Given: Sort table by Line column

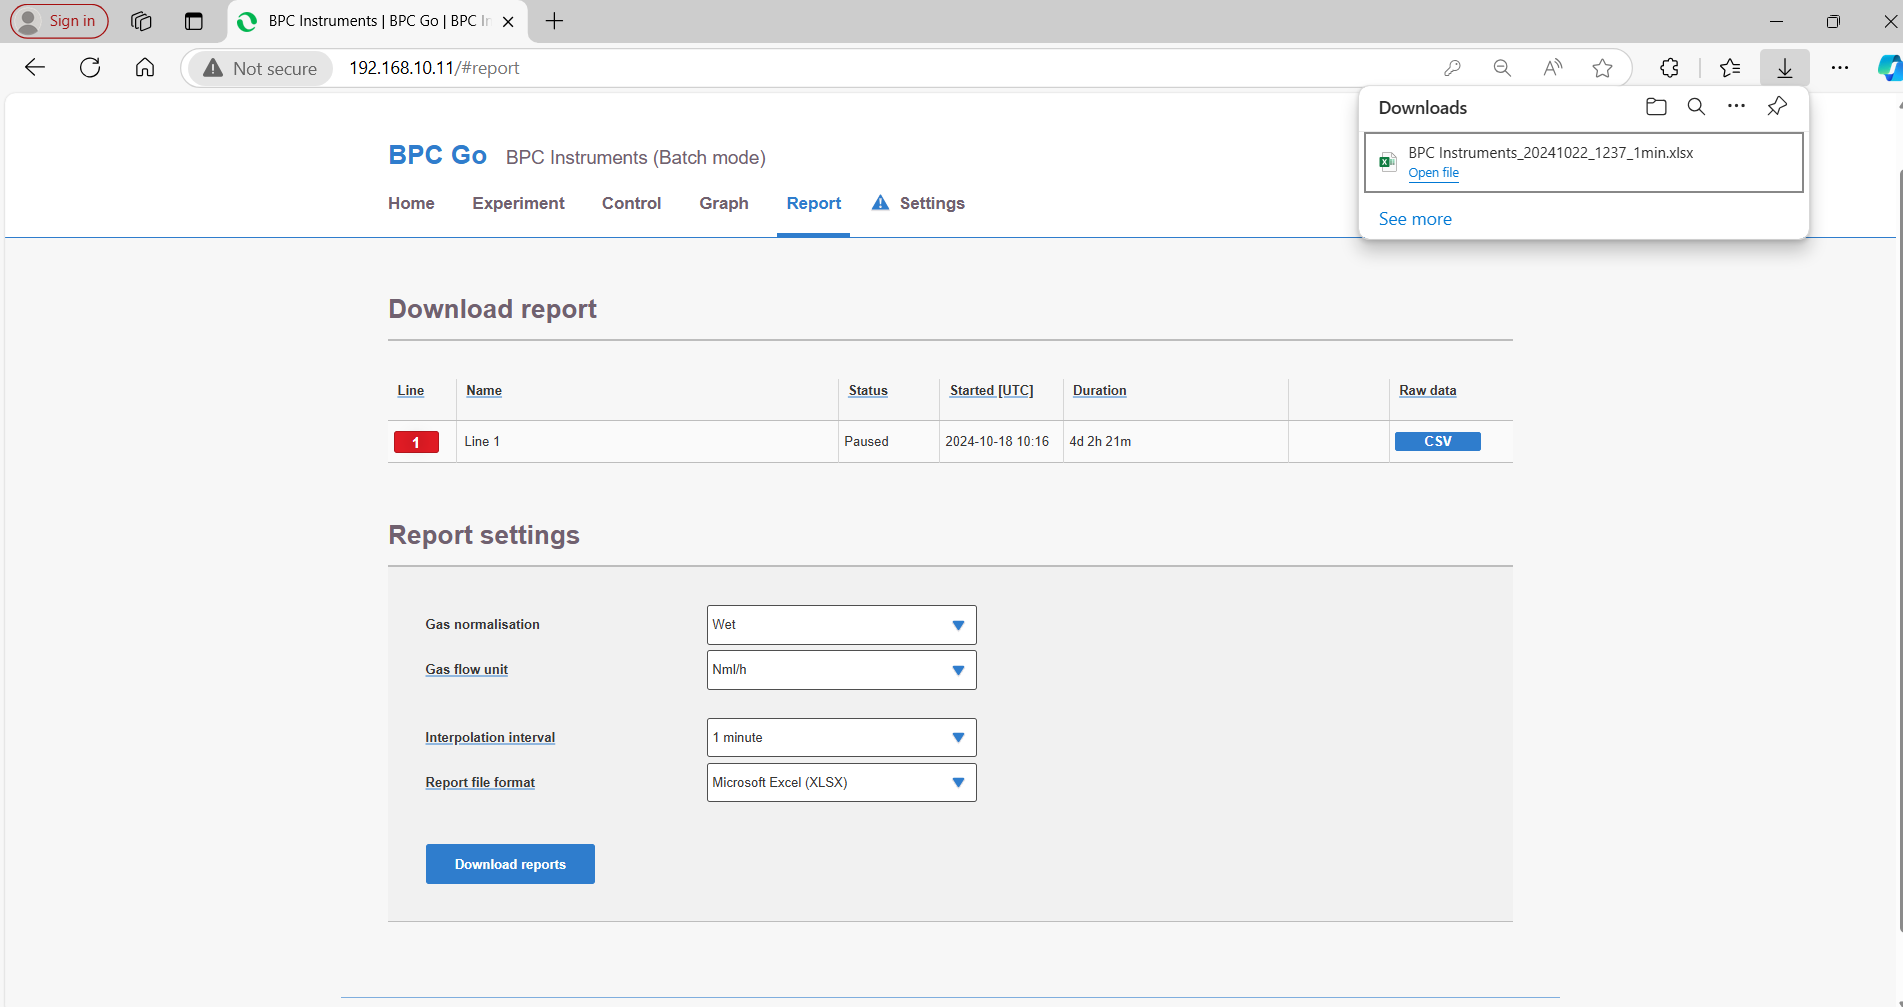Looking at the screenshot, I should tap(410, 390).
